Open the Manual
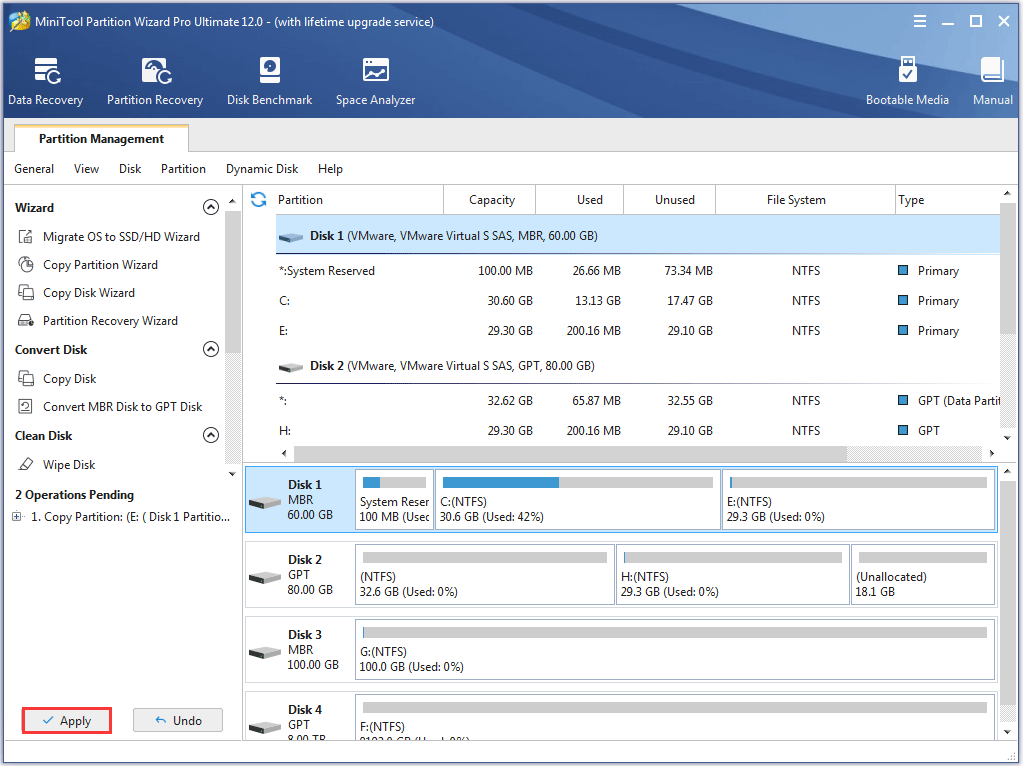The height and width of the screenshot is (766, 1023). coord(992,82)
